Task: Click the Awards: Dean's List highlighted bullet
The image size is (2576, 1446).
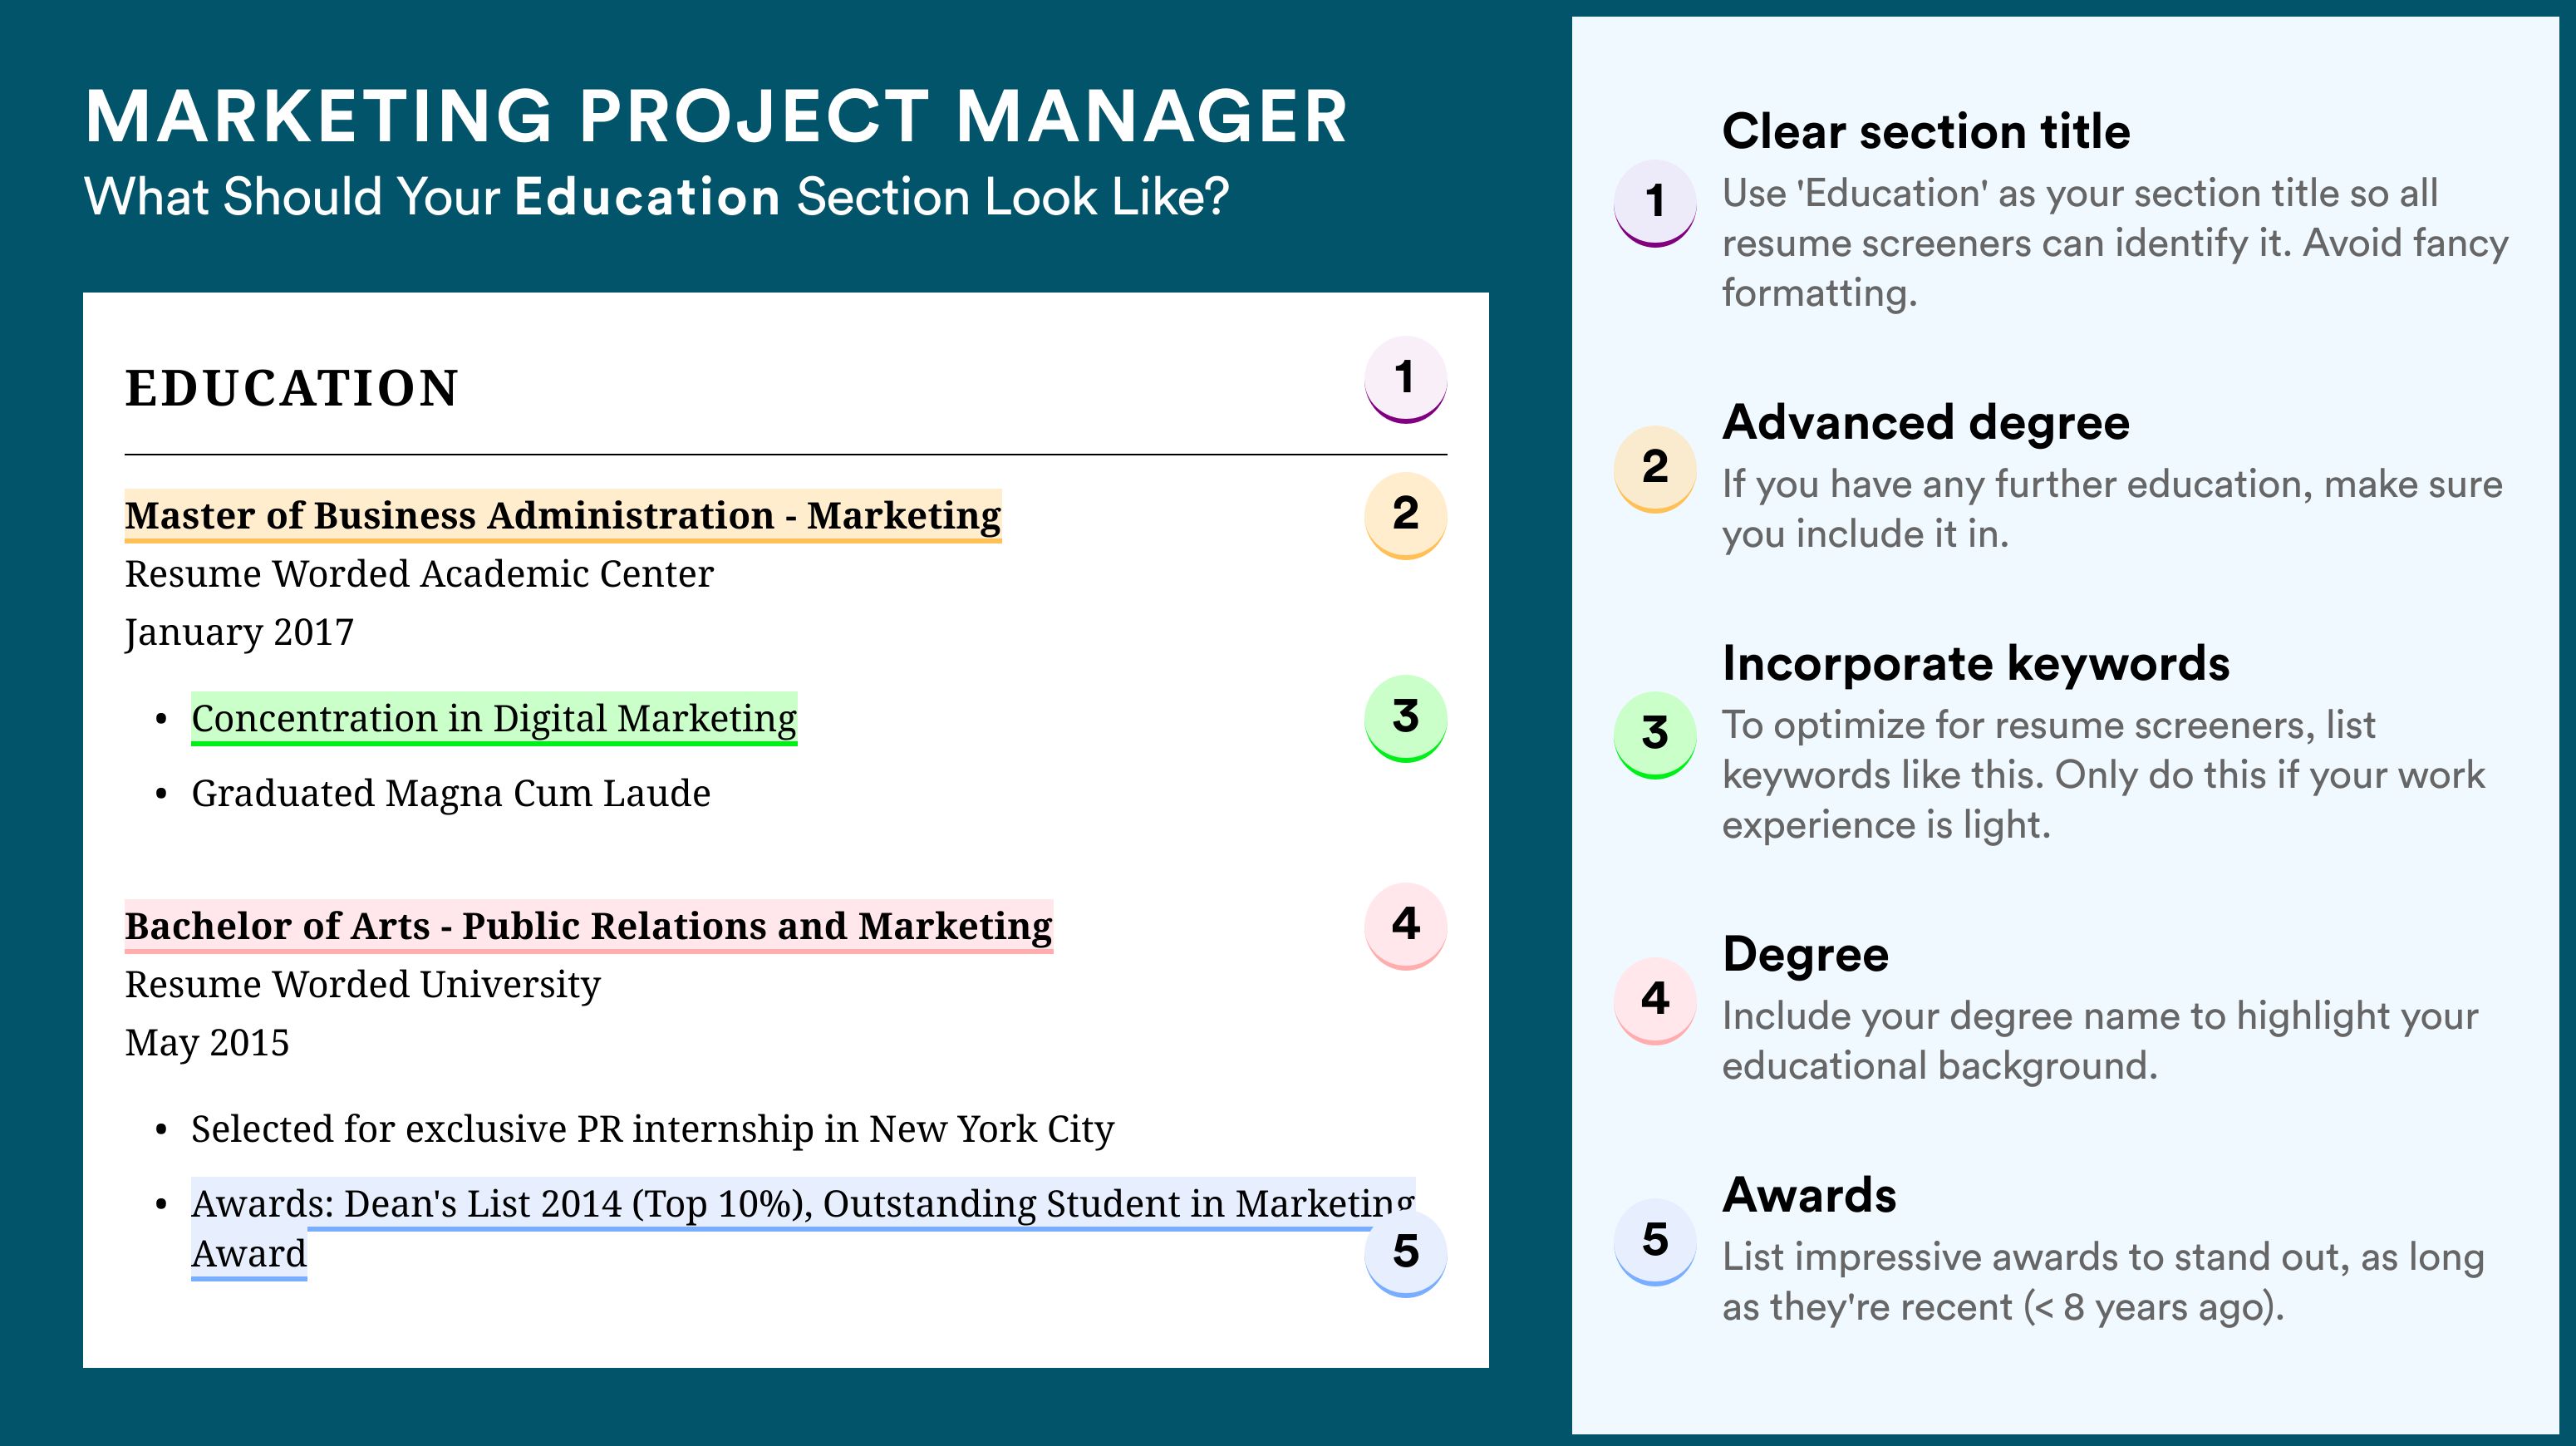Action: [803, 1228]
